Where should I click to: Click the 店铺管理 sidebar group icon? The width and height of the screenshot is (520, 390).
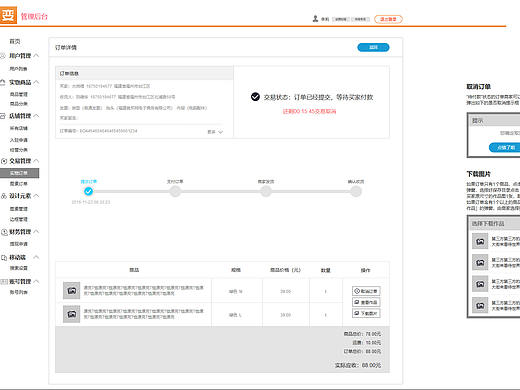pyautogui.click(x=3, y=116)
